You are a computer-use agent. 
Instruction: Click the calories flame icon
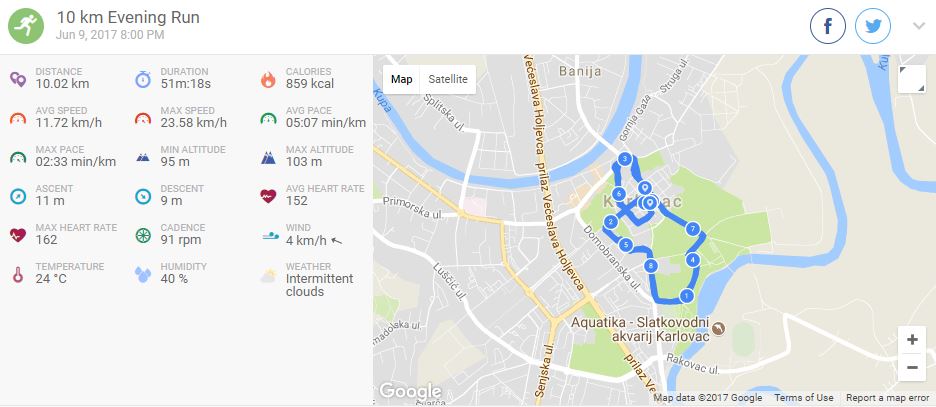pos(268,79)
